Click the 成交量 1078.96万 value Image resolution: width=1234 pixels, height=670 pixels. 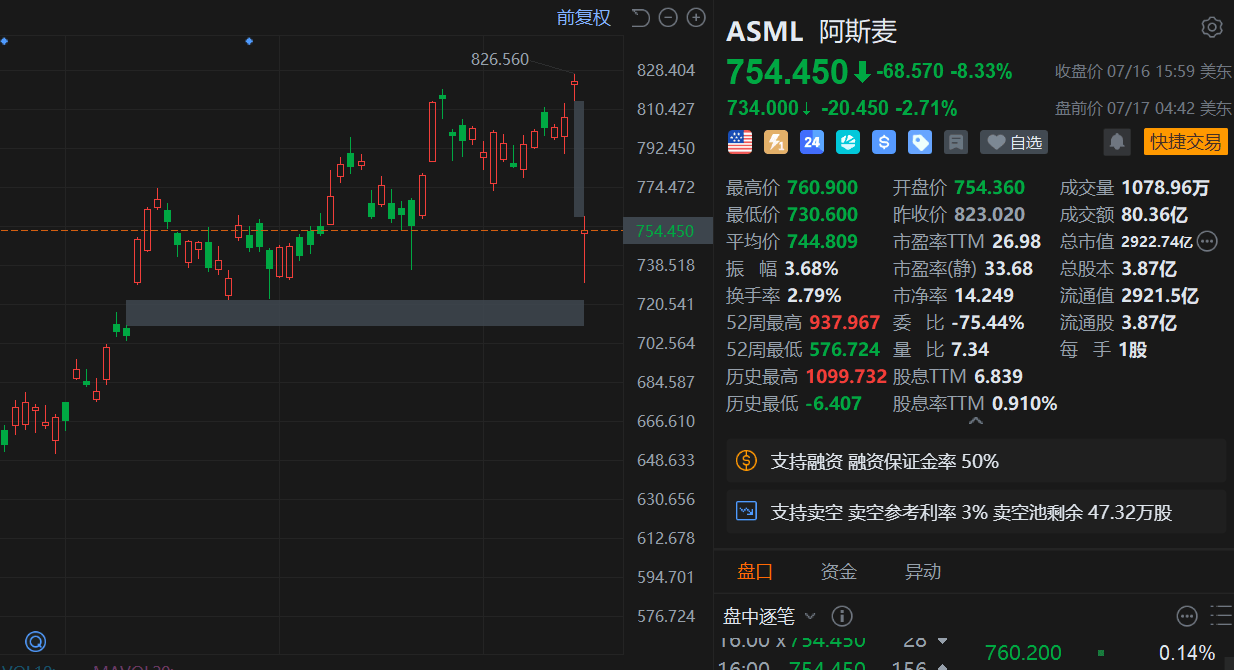point(1165,187)
